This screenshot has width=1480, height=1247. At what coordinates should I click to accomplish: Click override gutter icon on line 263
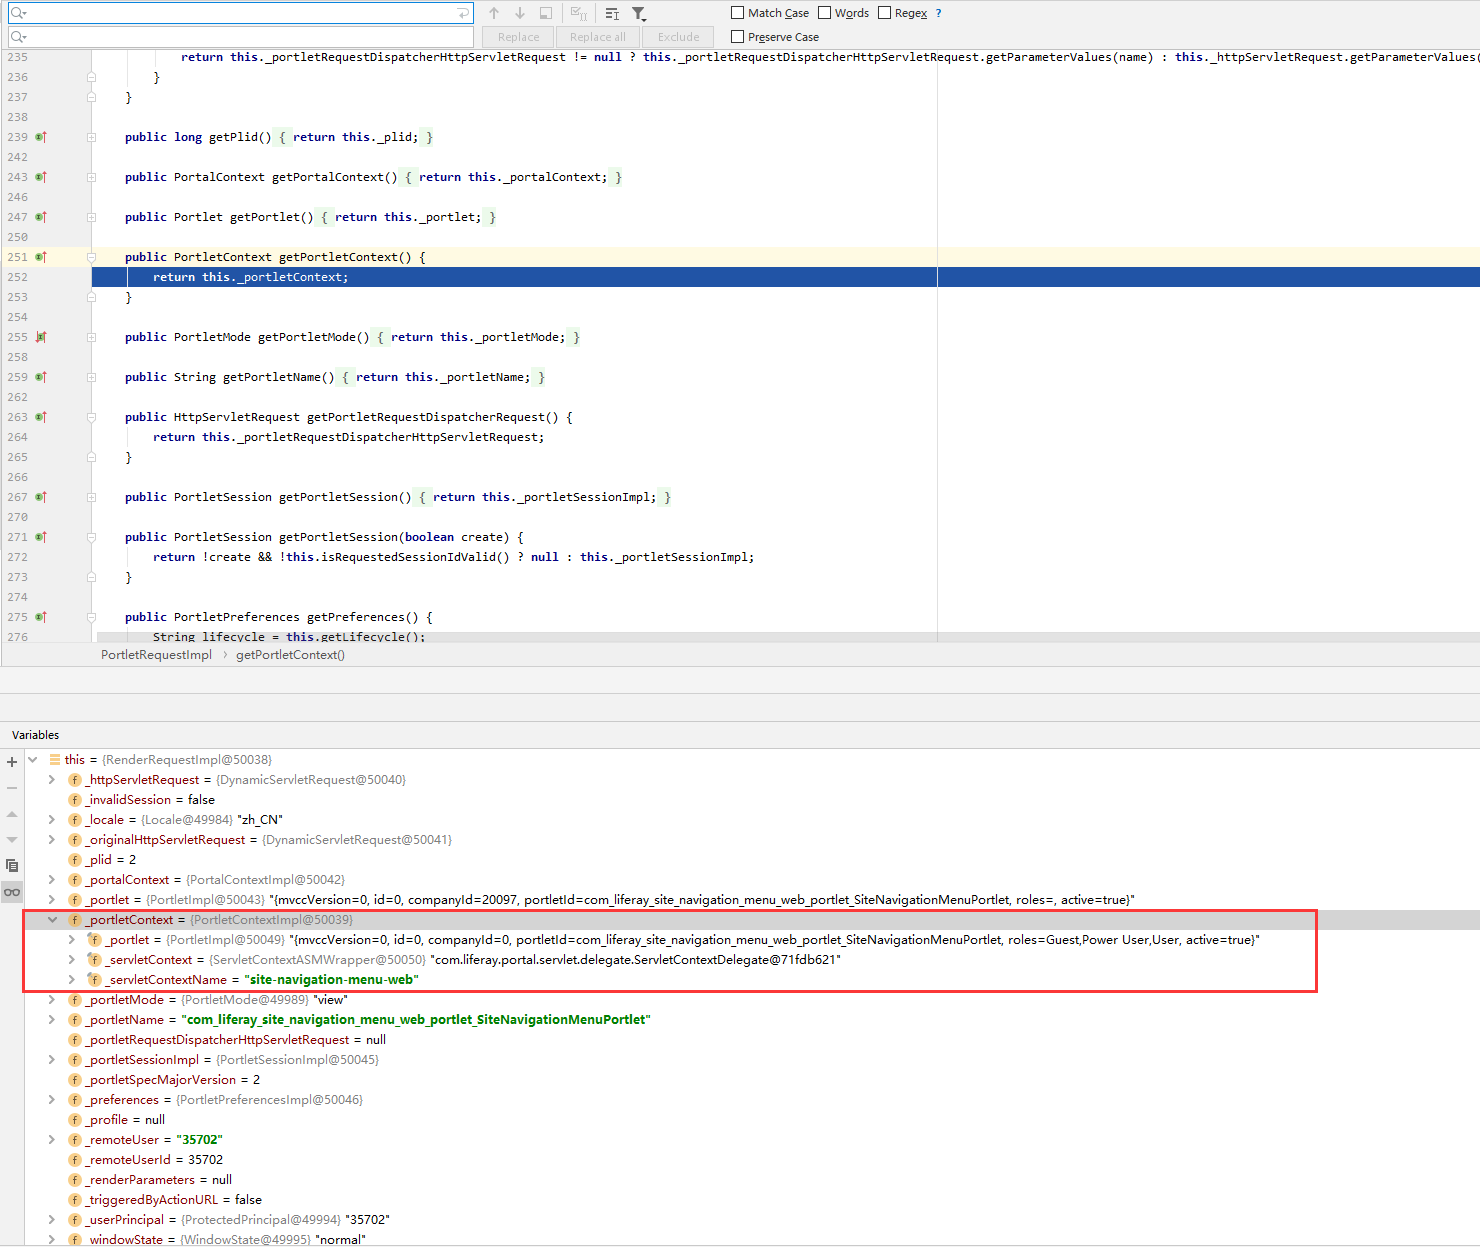[41, 417]
